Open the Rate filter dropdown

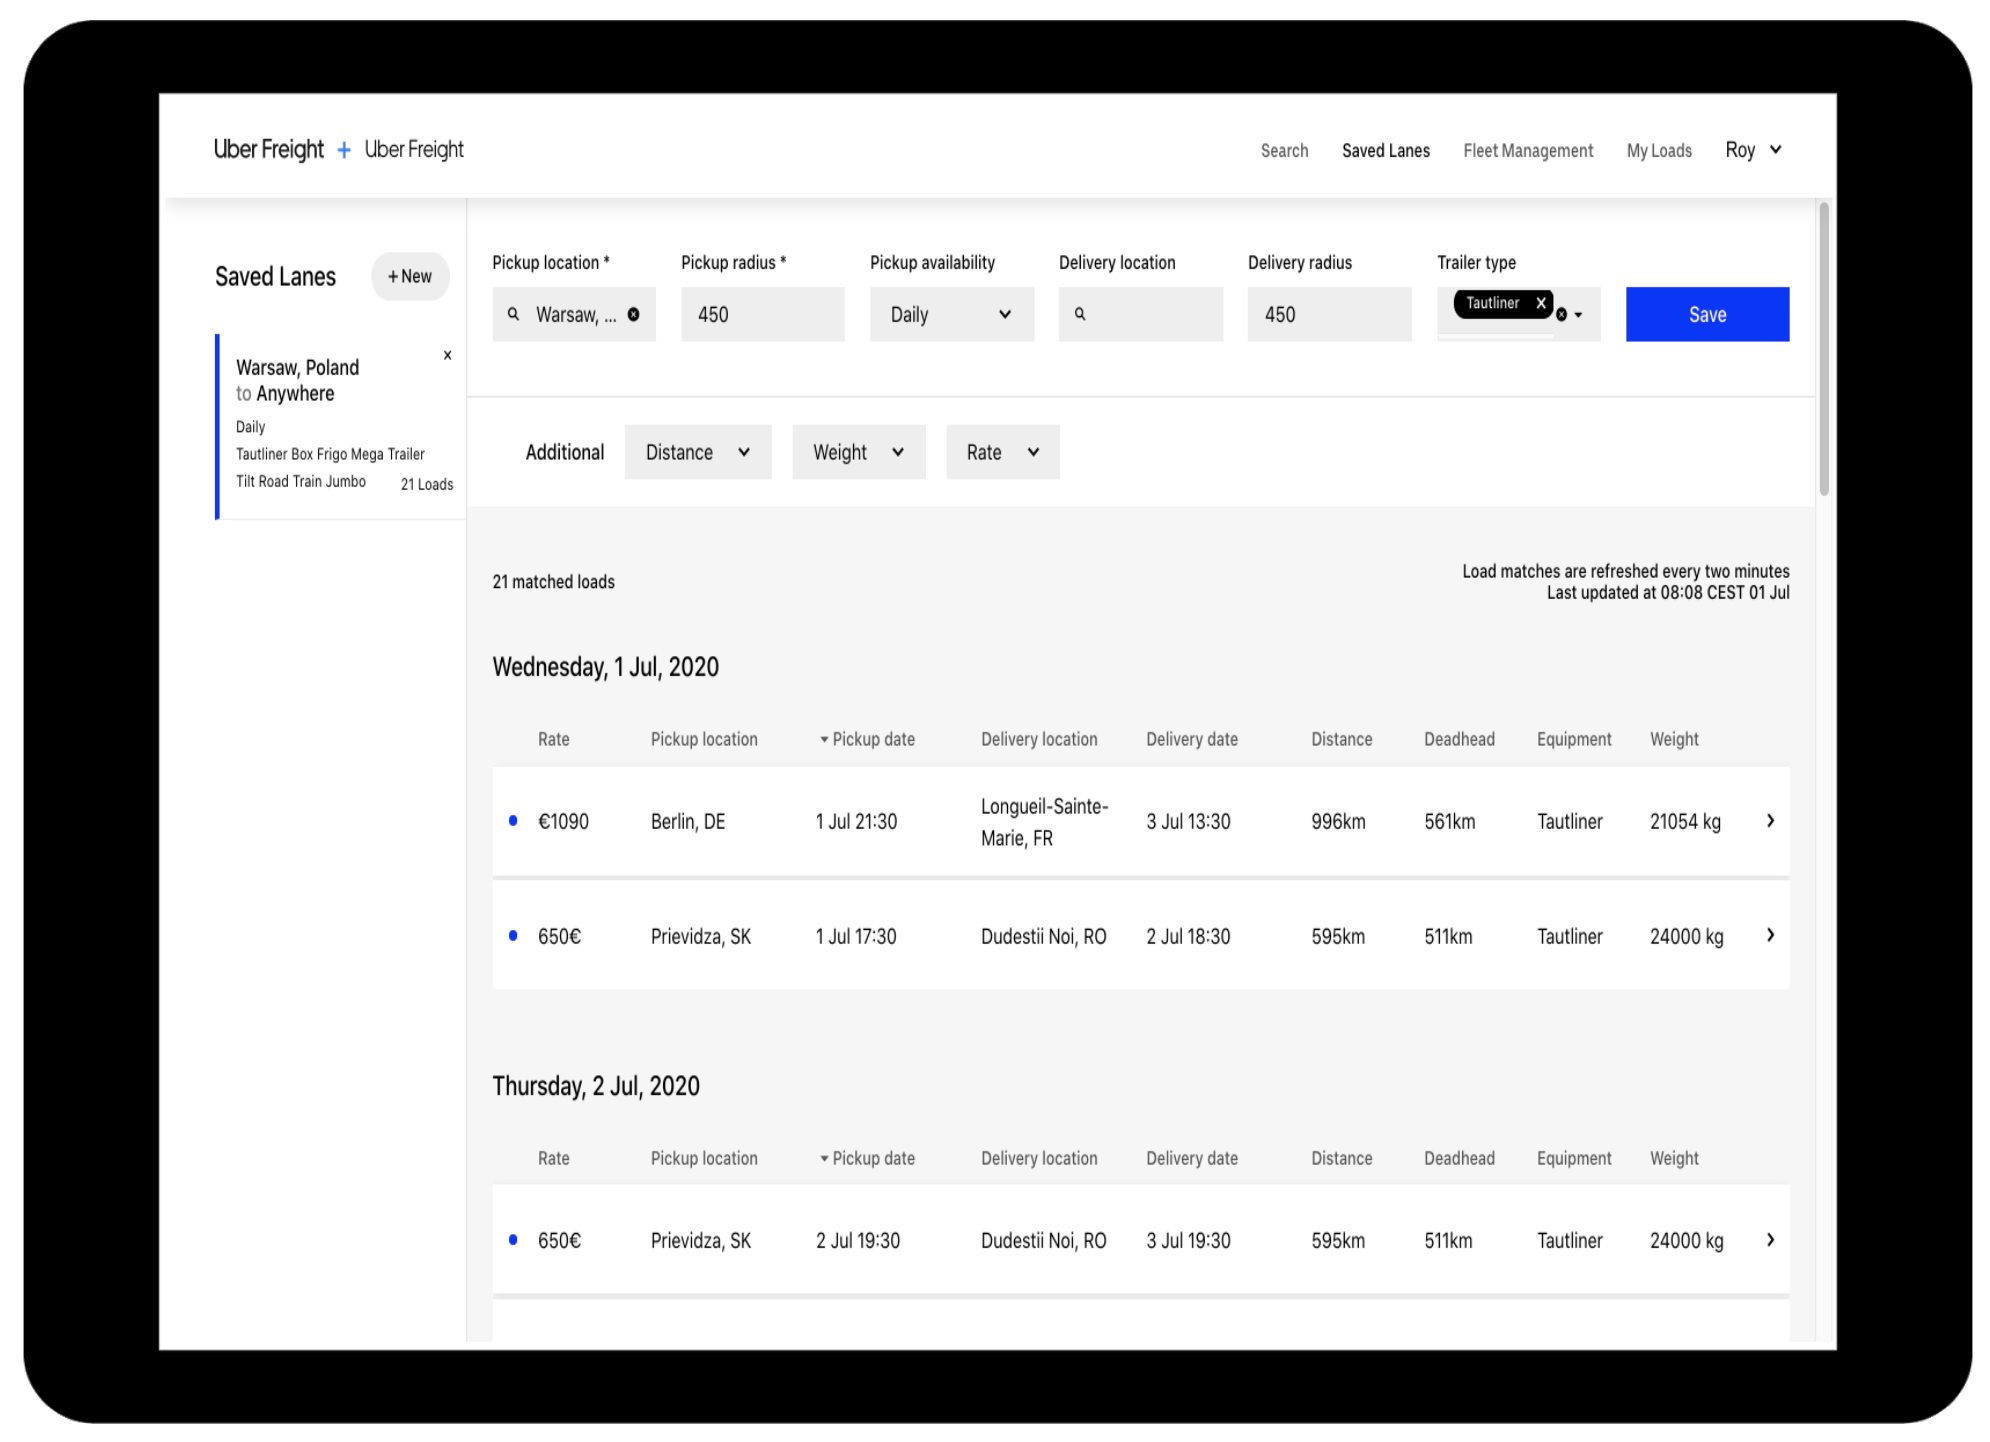(x=1003, y=452)
